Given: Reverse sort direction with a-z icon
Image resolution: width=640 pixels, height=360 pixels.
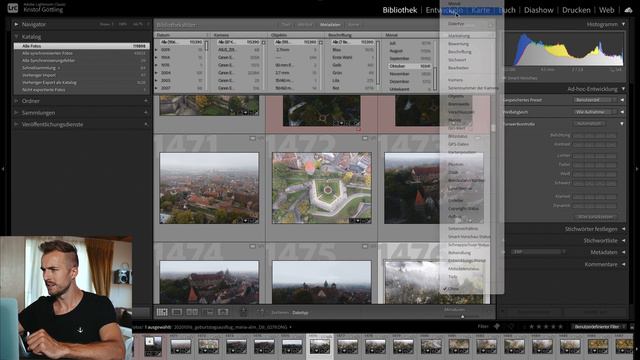Looking at the screenshot, I should point(260,312).
